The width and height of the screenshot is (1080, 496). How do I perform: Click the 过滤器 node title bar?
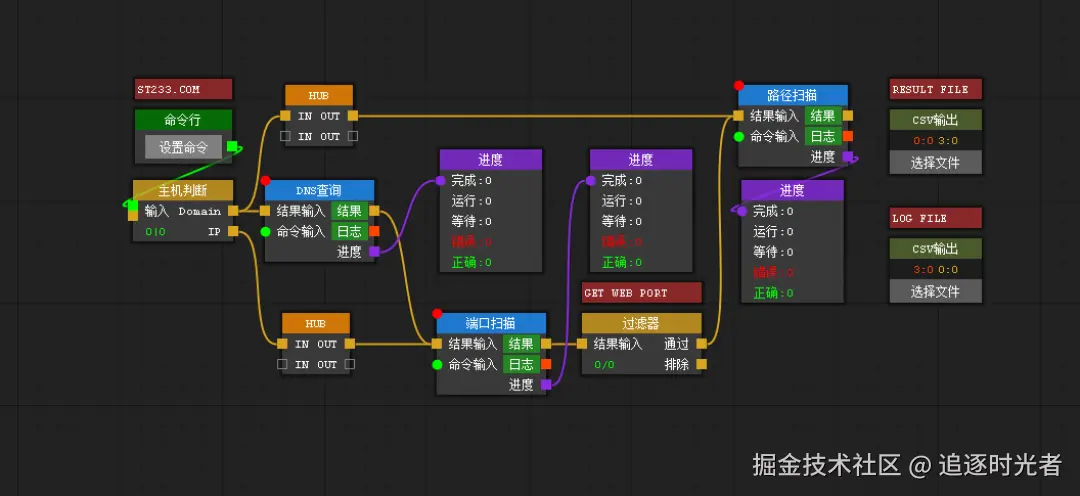coord(641,324)
